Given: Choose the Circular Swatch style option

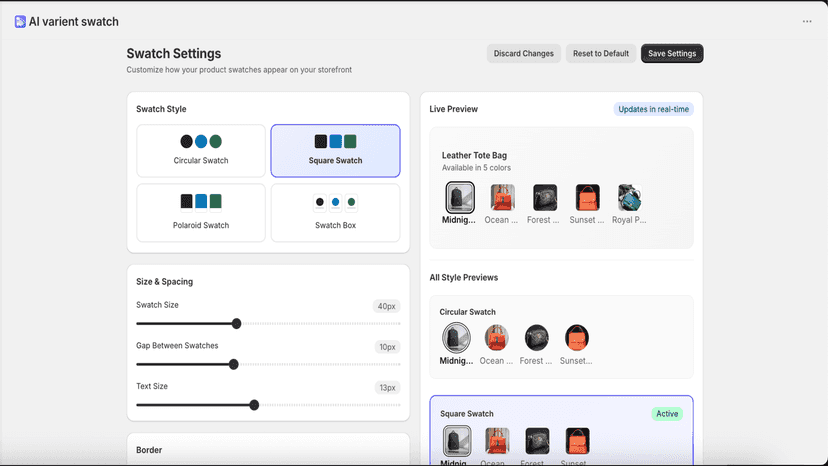Looking at the screenshot, I should (x=201, y=151).
